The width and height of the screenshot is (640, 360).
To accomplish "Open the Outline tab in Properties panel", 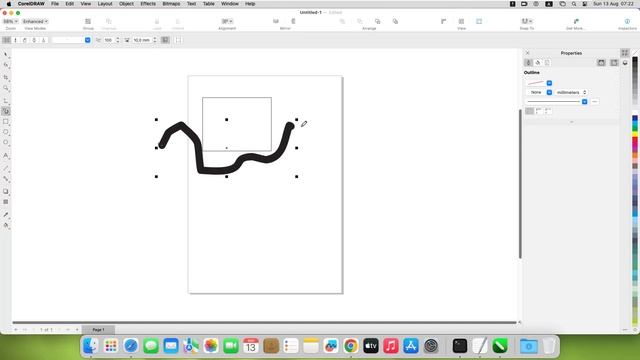I will pyautogui.click(x=528, y=62).
